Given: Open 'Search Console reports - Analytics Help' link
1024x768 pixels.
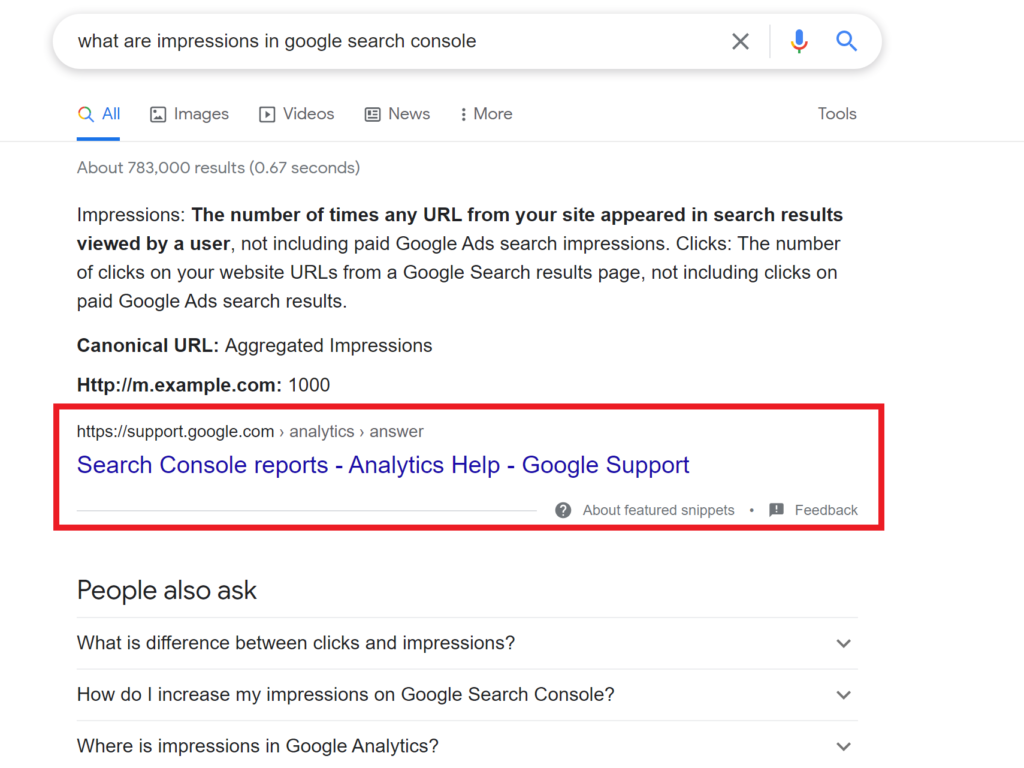Looking at the screenshot, I should [383, 465].
